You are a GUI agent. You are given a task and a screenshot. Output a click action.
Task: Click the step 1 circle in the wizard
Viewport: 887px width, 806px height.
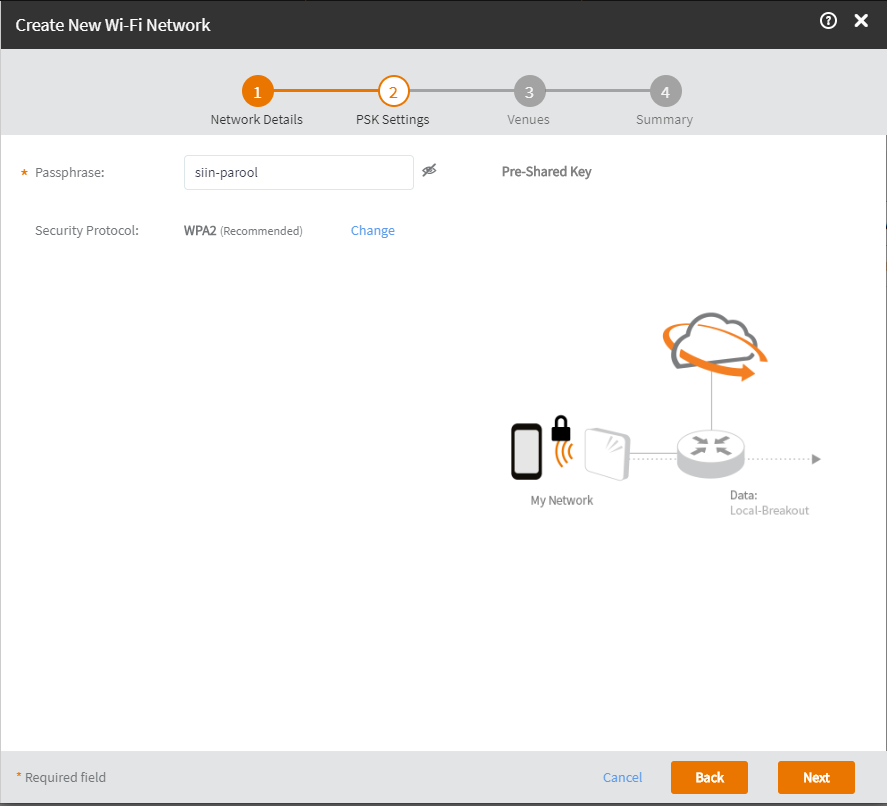click(x=257, y=92)
